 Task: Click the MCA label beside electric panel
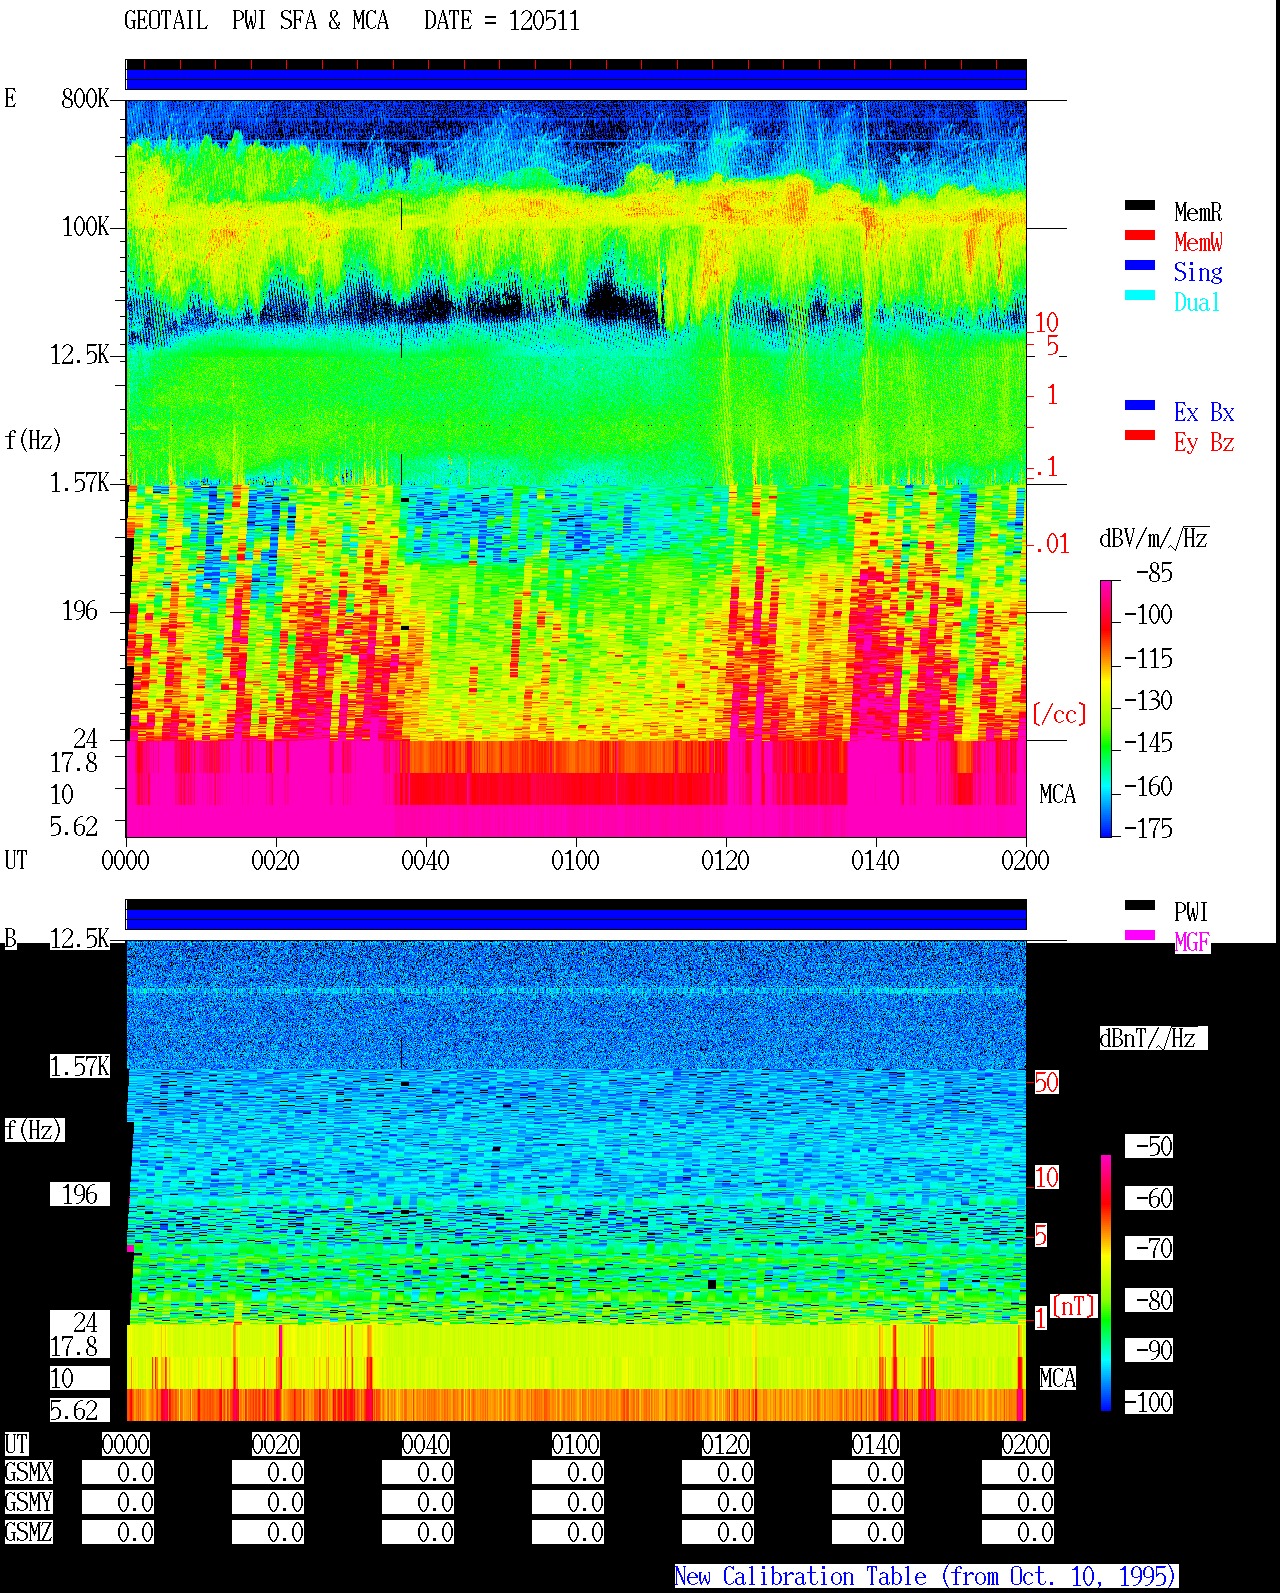[x=1057, y=795]
